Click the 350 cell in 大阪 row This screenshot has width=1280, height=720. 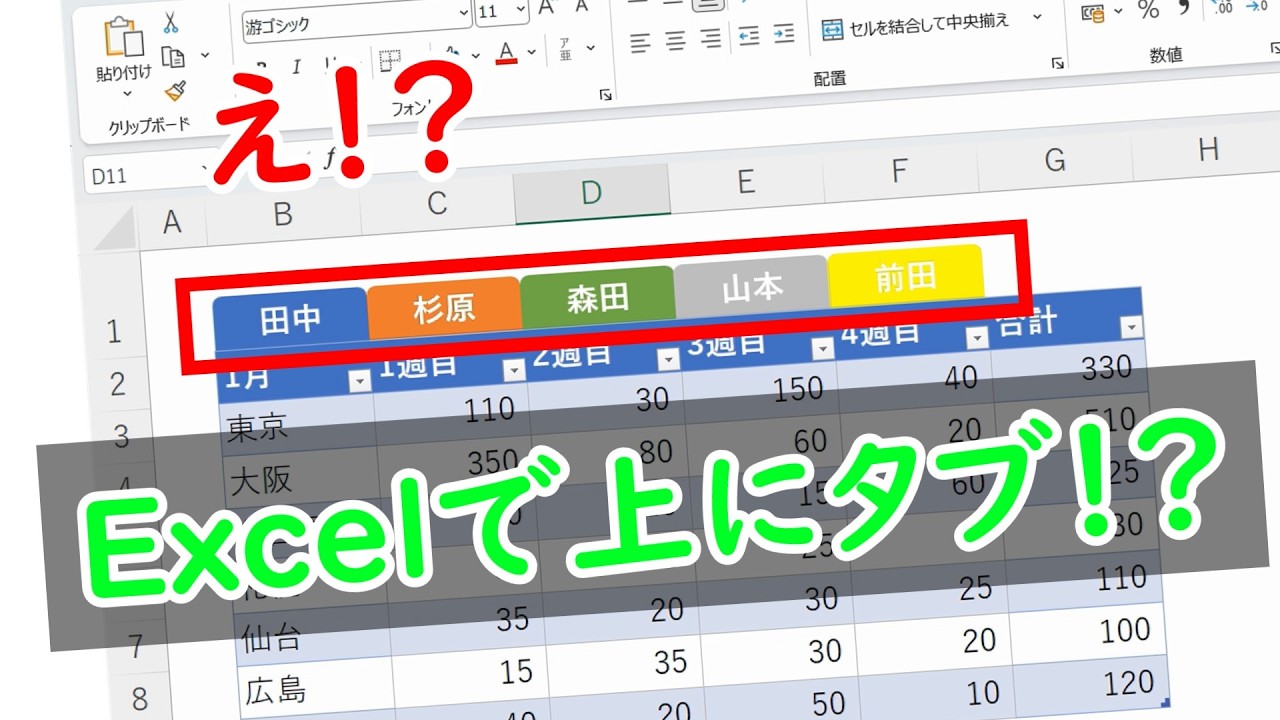(456, 468)
